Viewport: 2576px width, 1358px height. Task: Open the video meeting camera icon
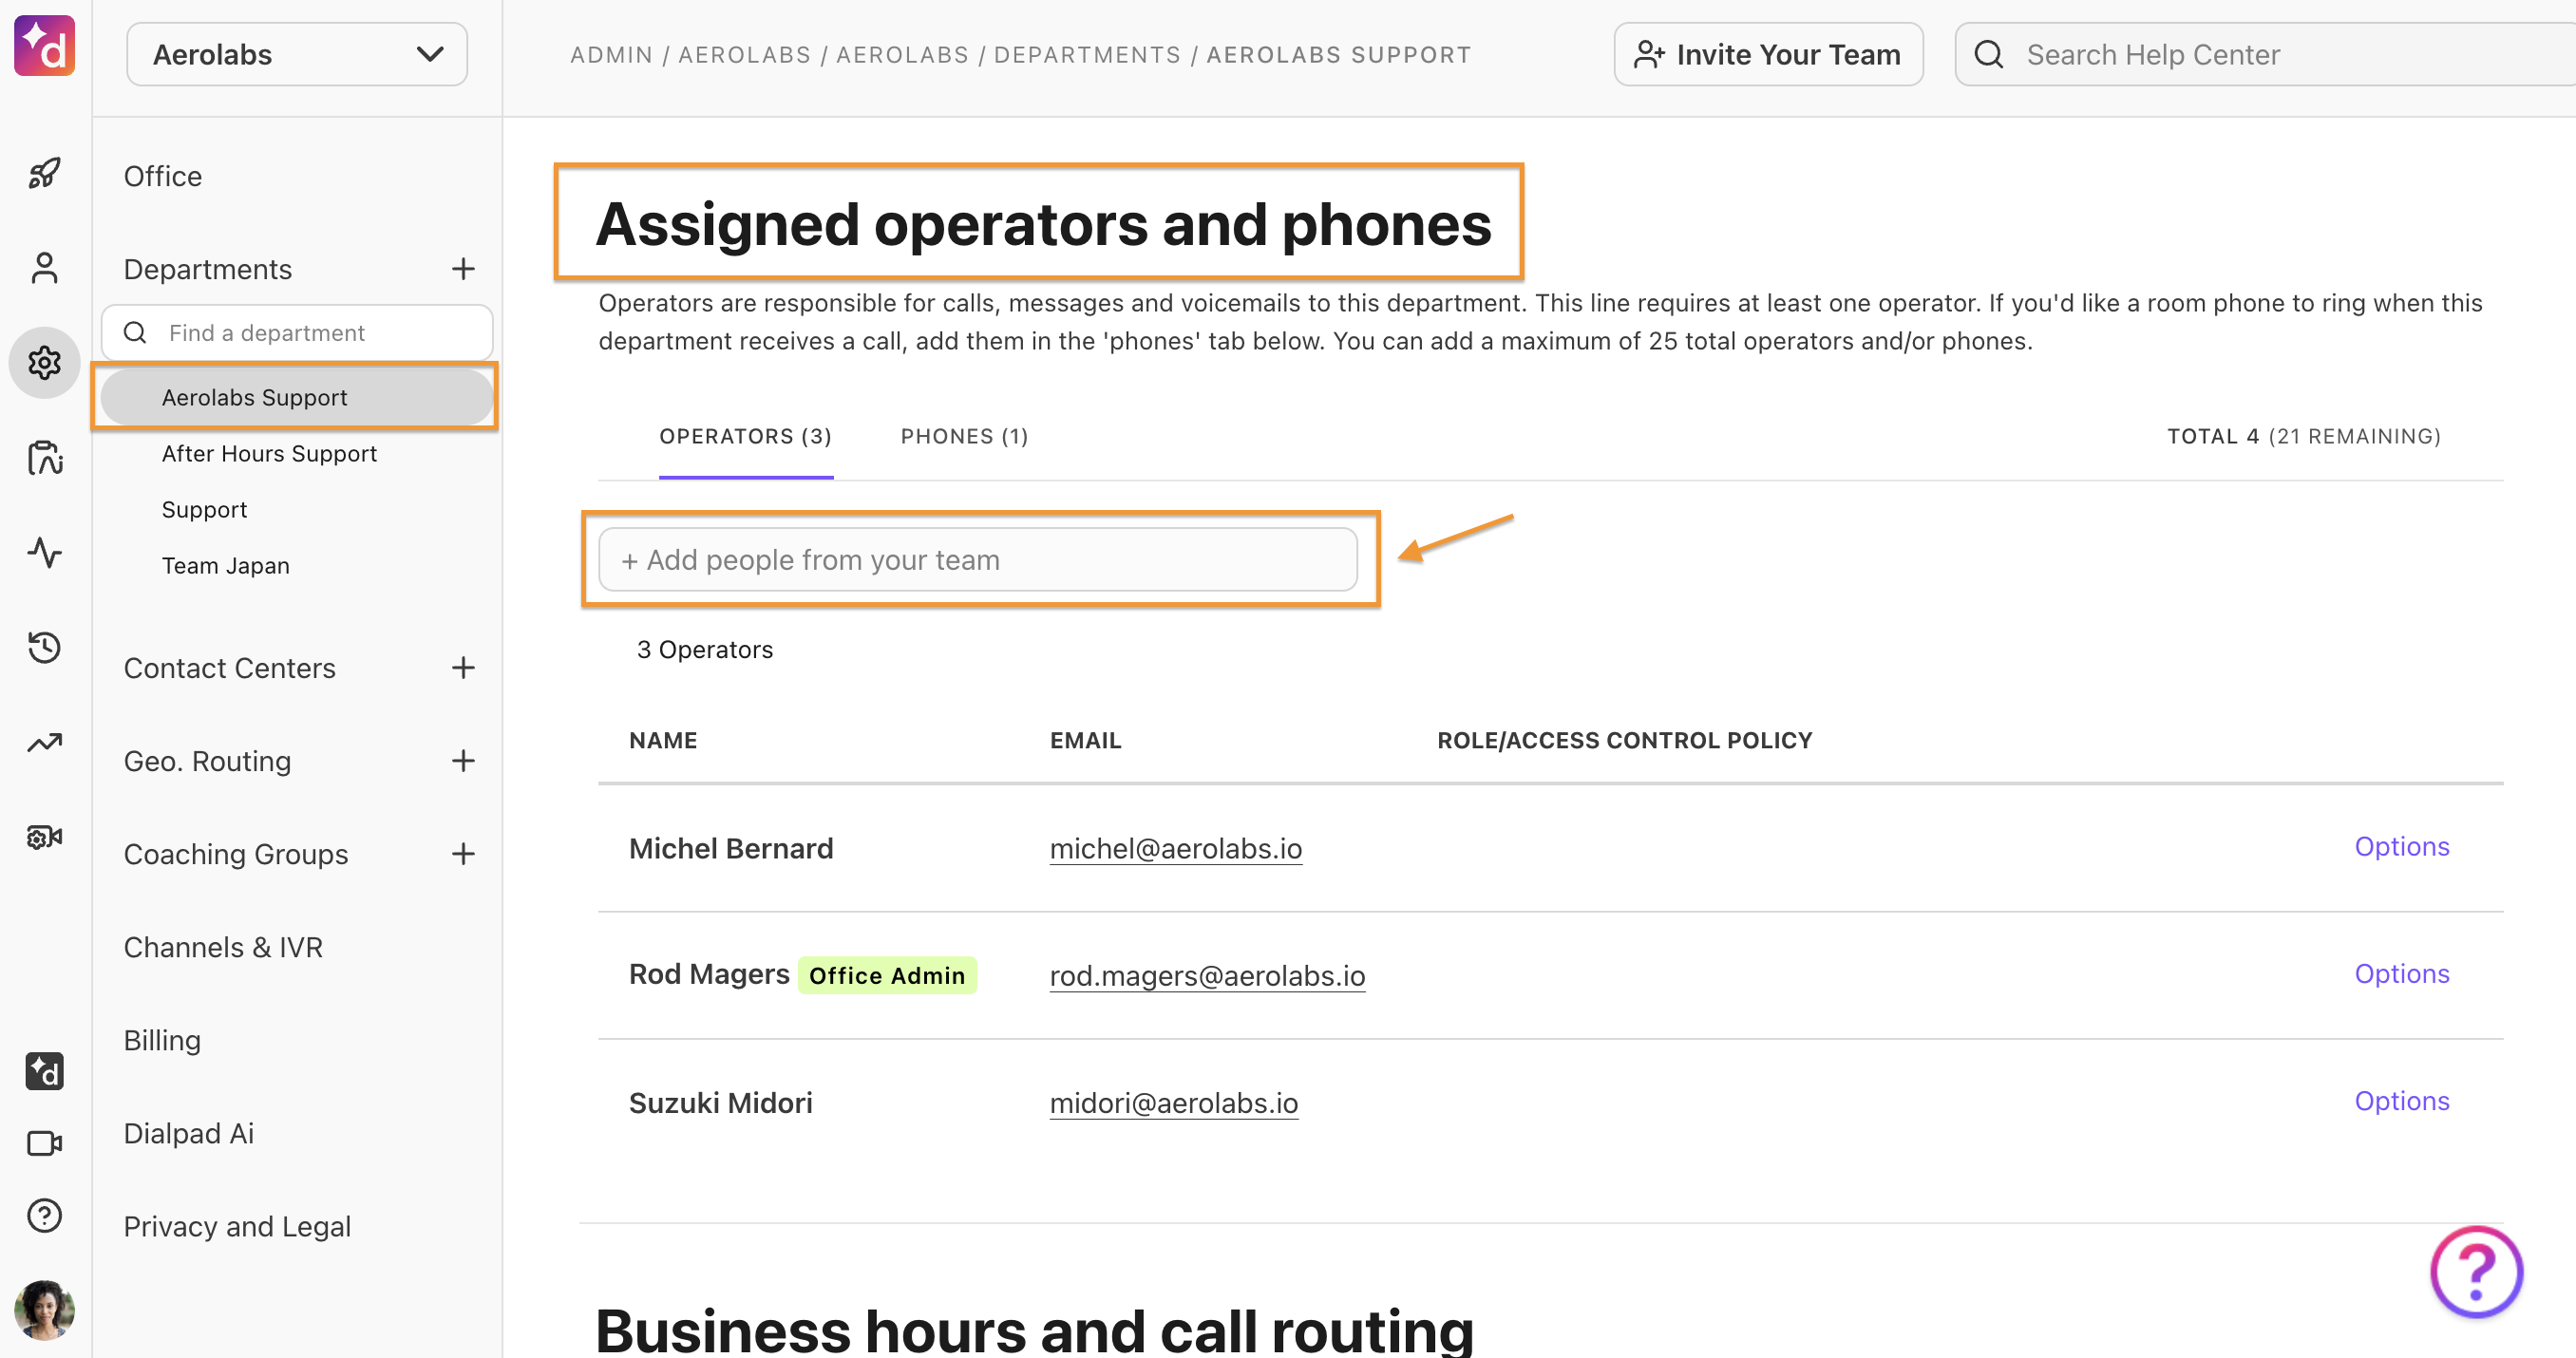point(44,1143)
